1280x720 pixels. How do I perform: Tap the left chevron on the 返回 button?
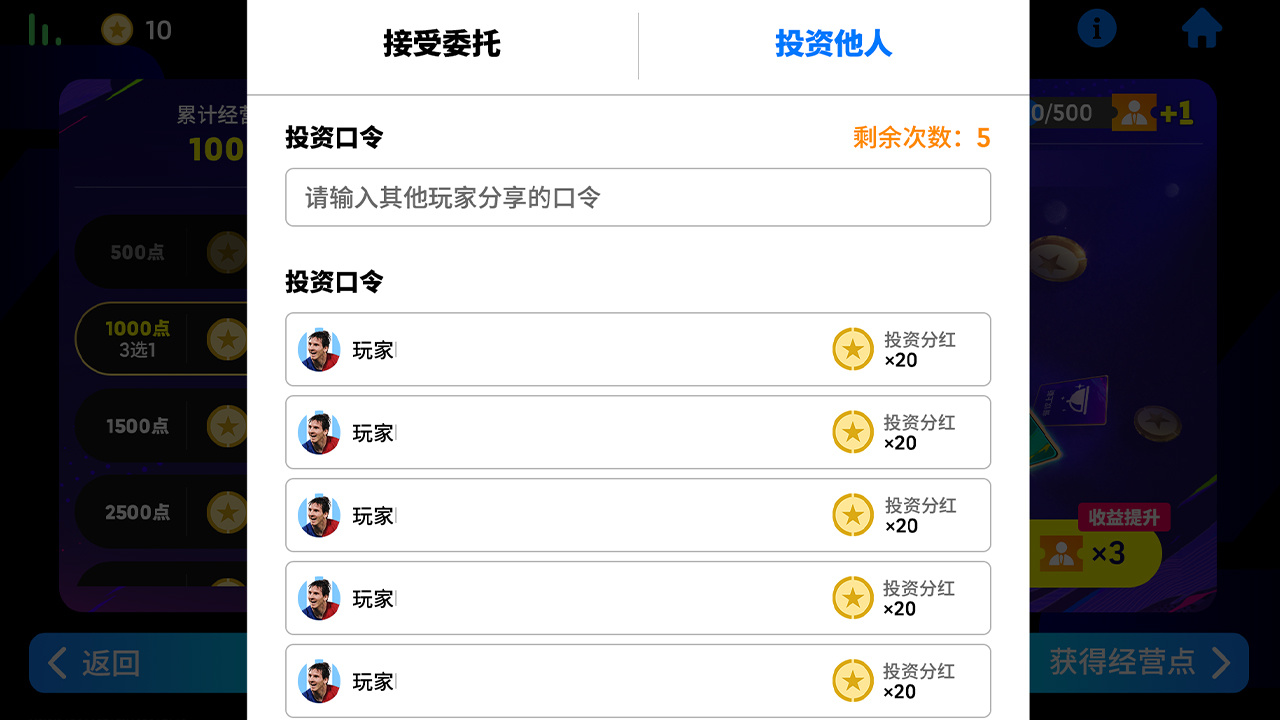[57, 663]
